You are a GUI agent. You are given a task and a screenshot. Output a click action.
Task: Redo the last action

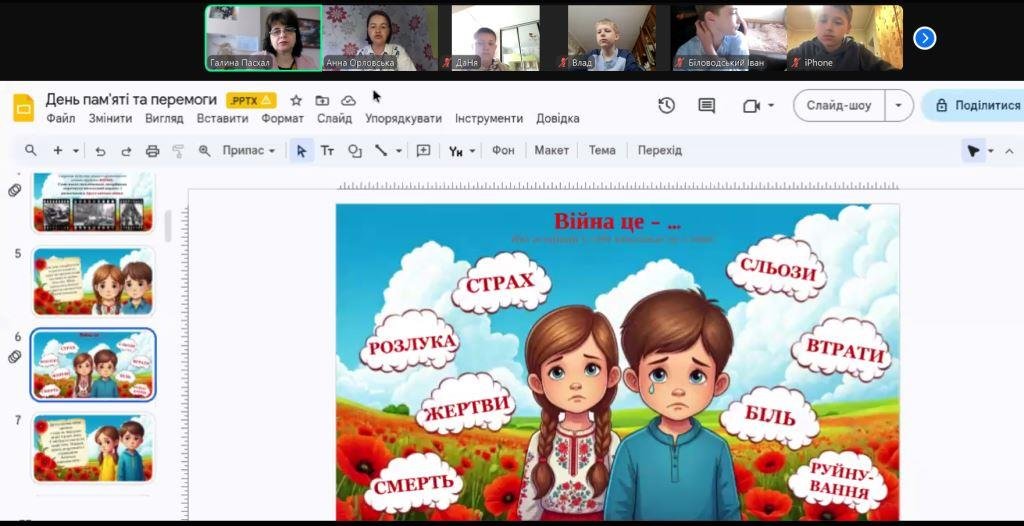pos(126,151)
